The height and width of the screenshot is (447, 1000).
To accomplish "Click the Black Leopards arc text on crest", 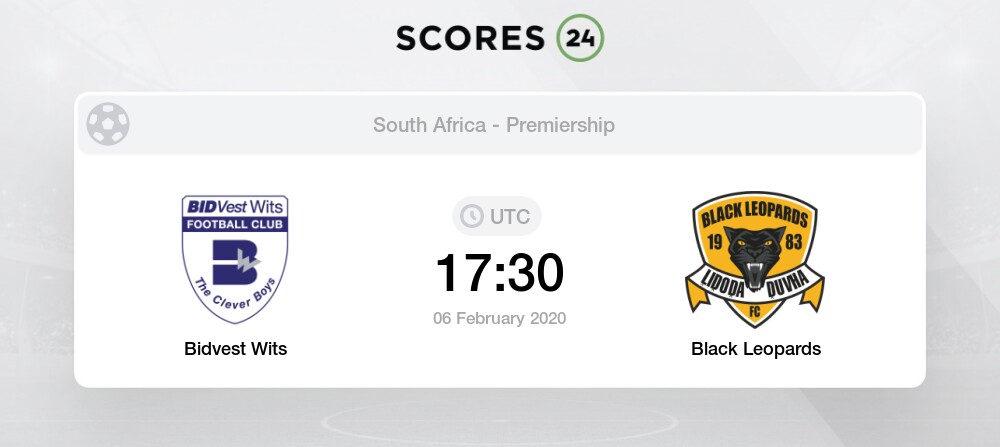I will tap(755, 212).
